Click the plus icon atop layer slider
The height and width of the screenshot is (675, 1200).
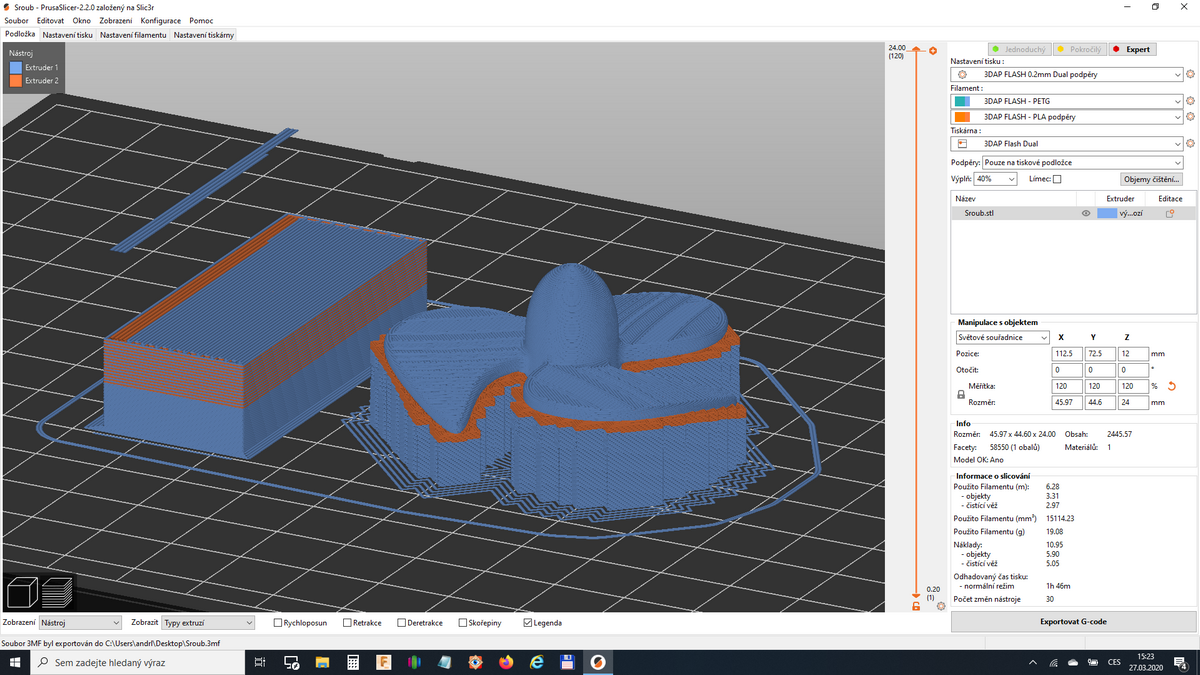click(x=932, y=50)
